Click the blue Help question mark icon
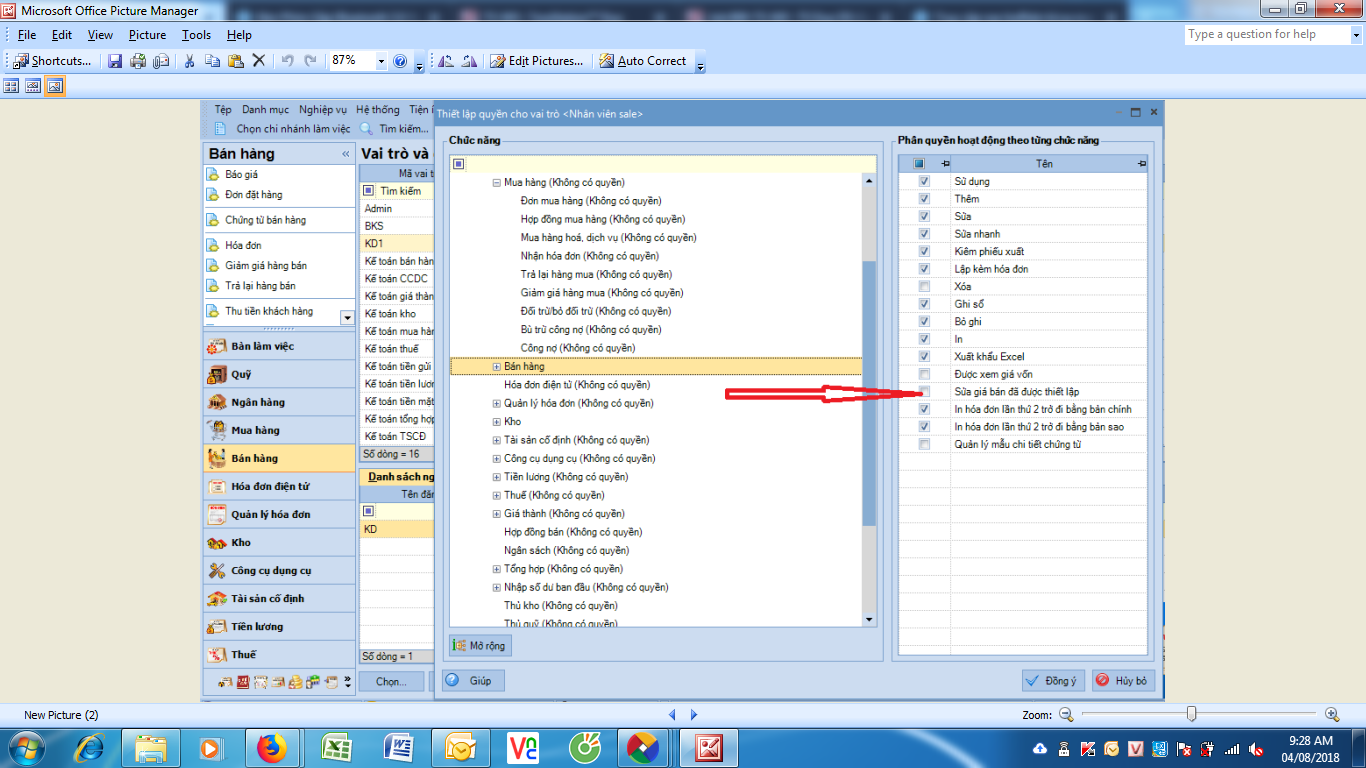Screen dimensions: 1366x768 400,61
